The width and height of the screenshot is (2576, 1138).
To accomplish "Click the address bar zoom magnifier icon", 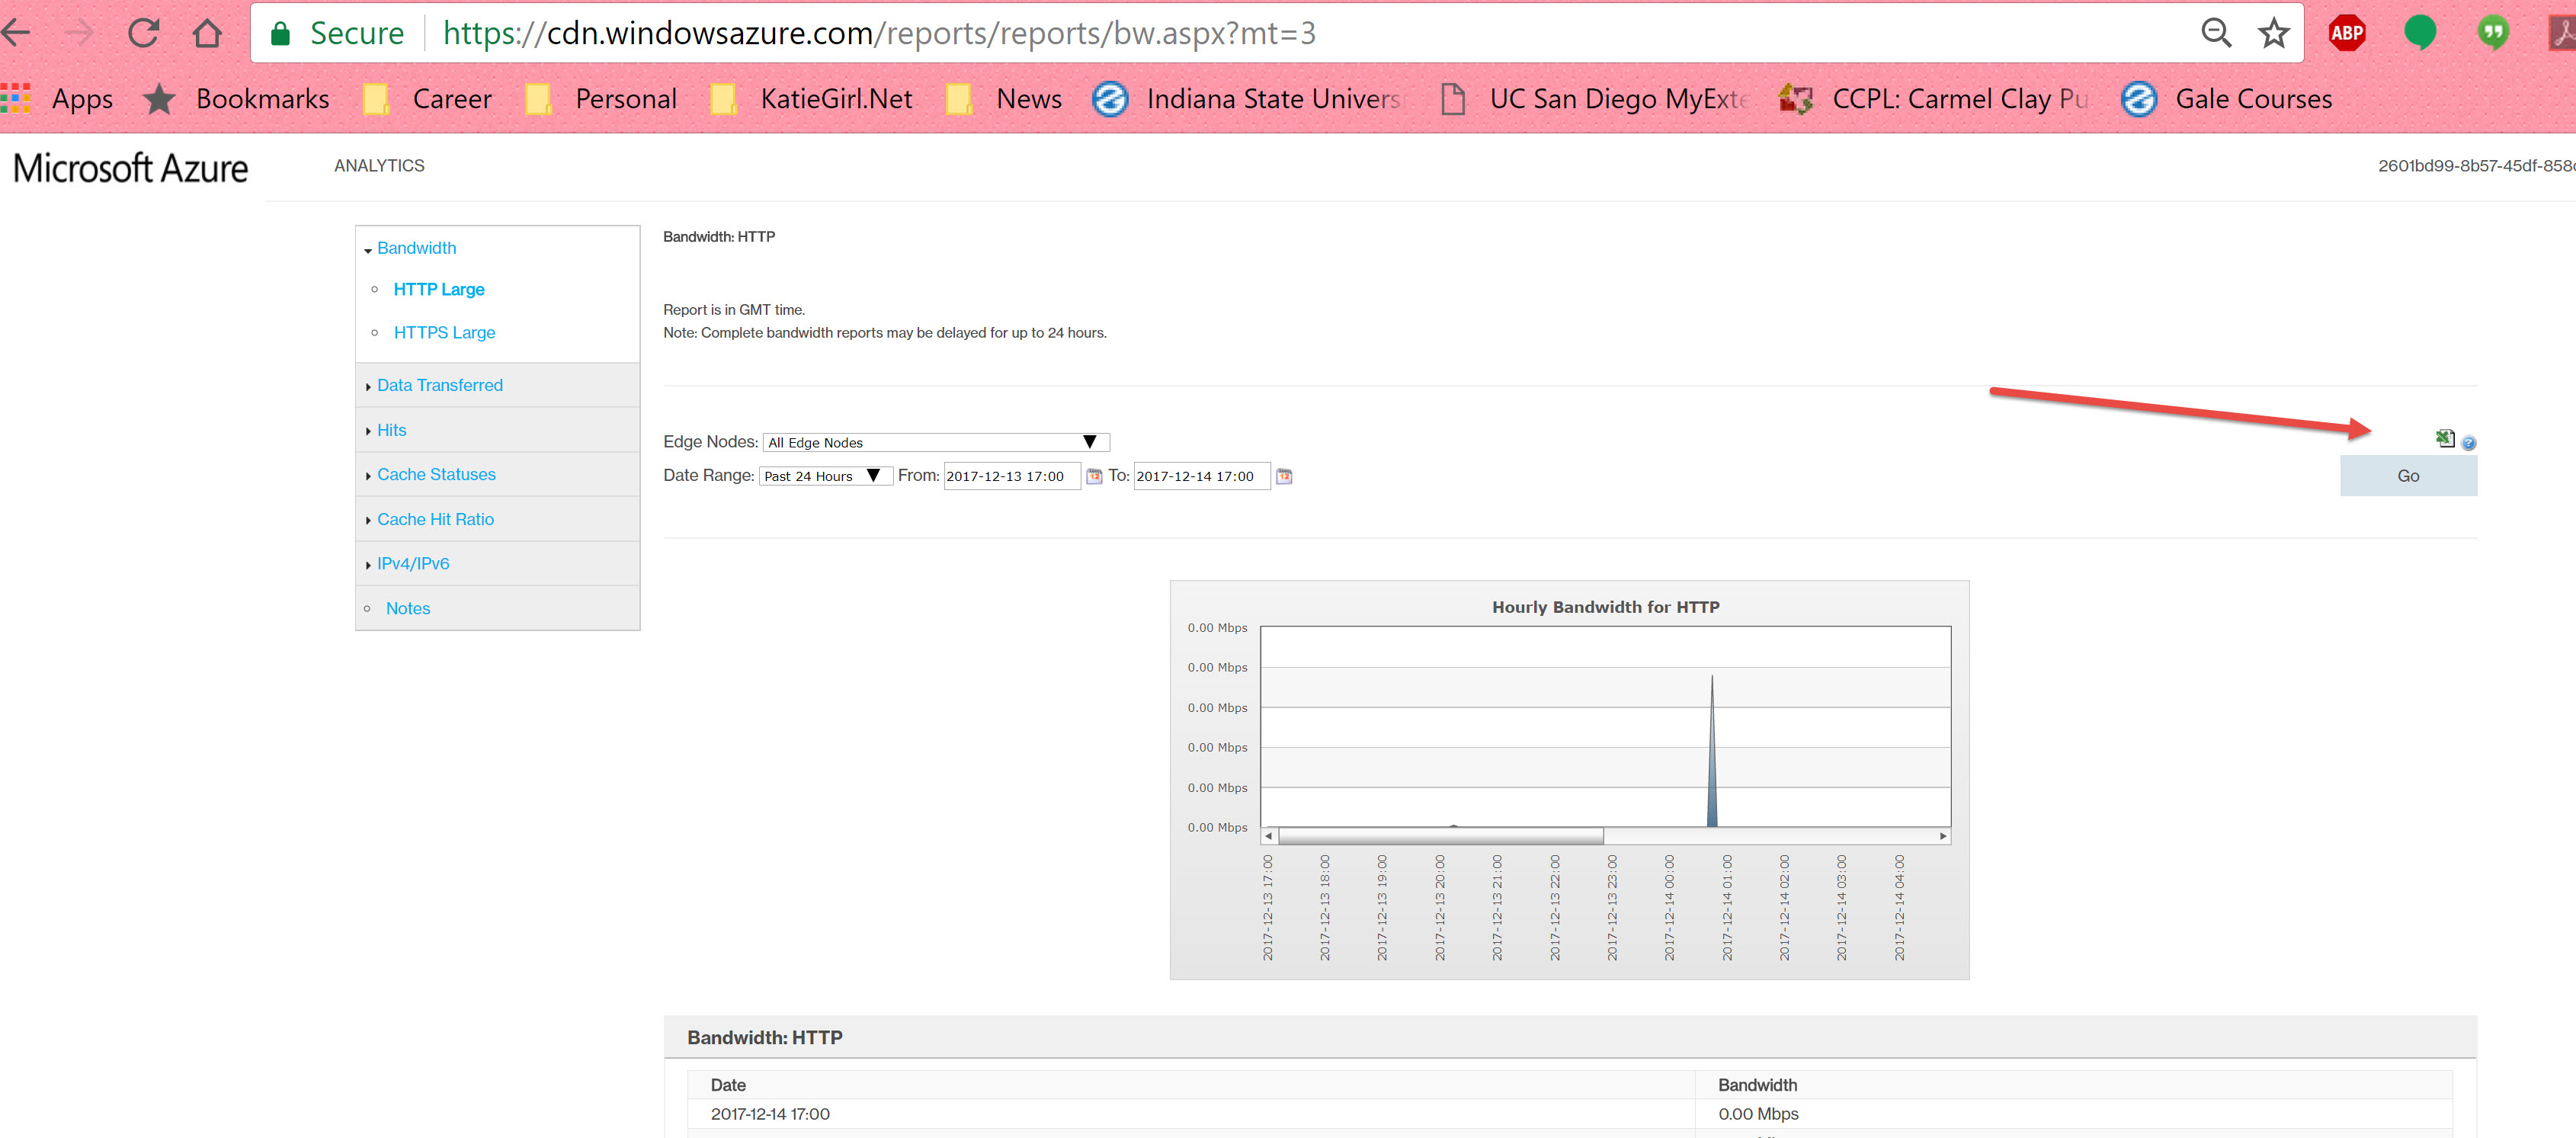I will (2216, 33).
